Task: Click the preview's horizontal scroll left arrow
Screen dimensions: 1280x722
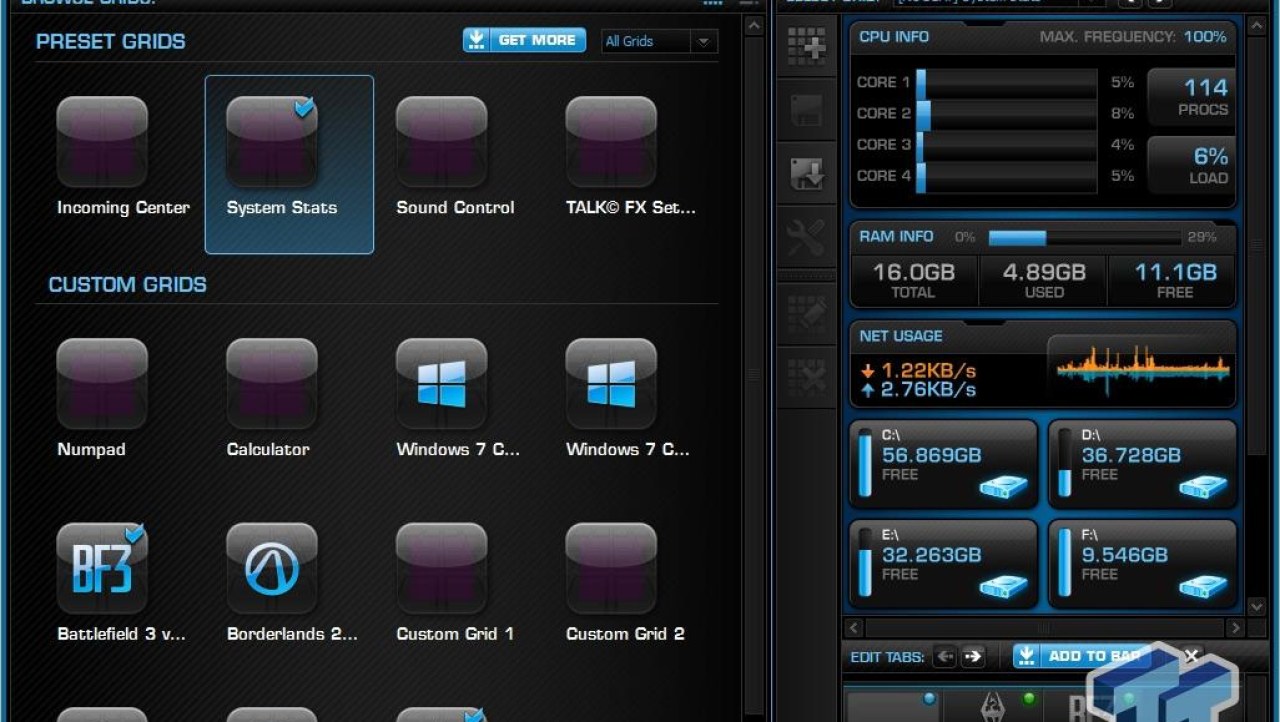Action: click(x=853, y=628)
